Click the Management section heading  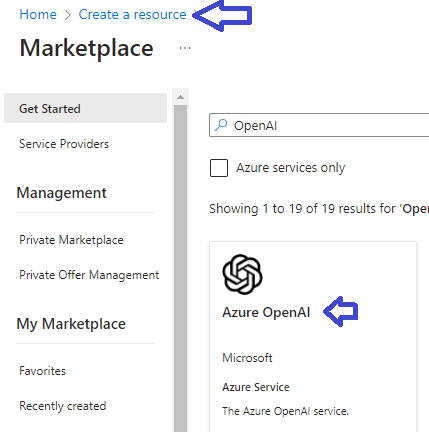pos(62,193)
